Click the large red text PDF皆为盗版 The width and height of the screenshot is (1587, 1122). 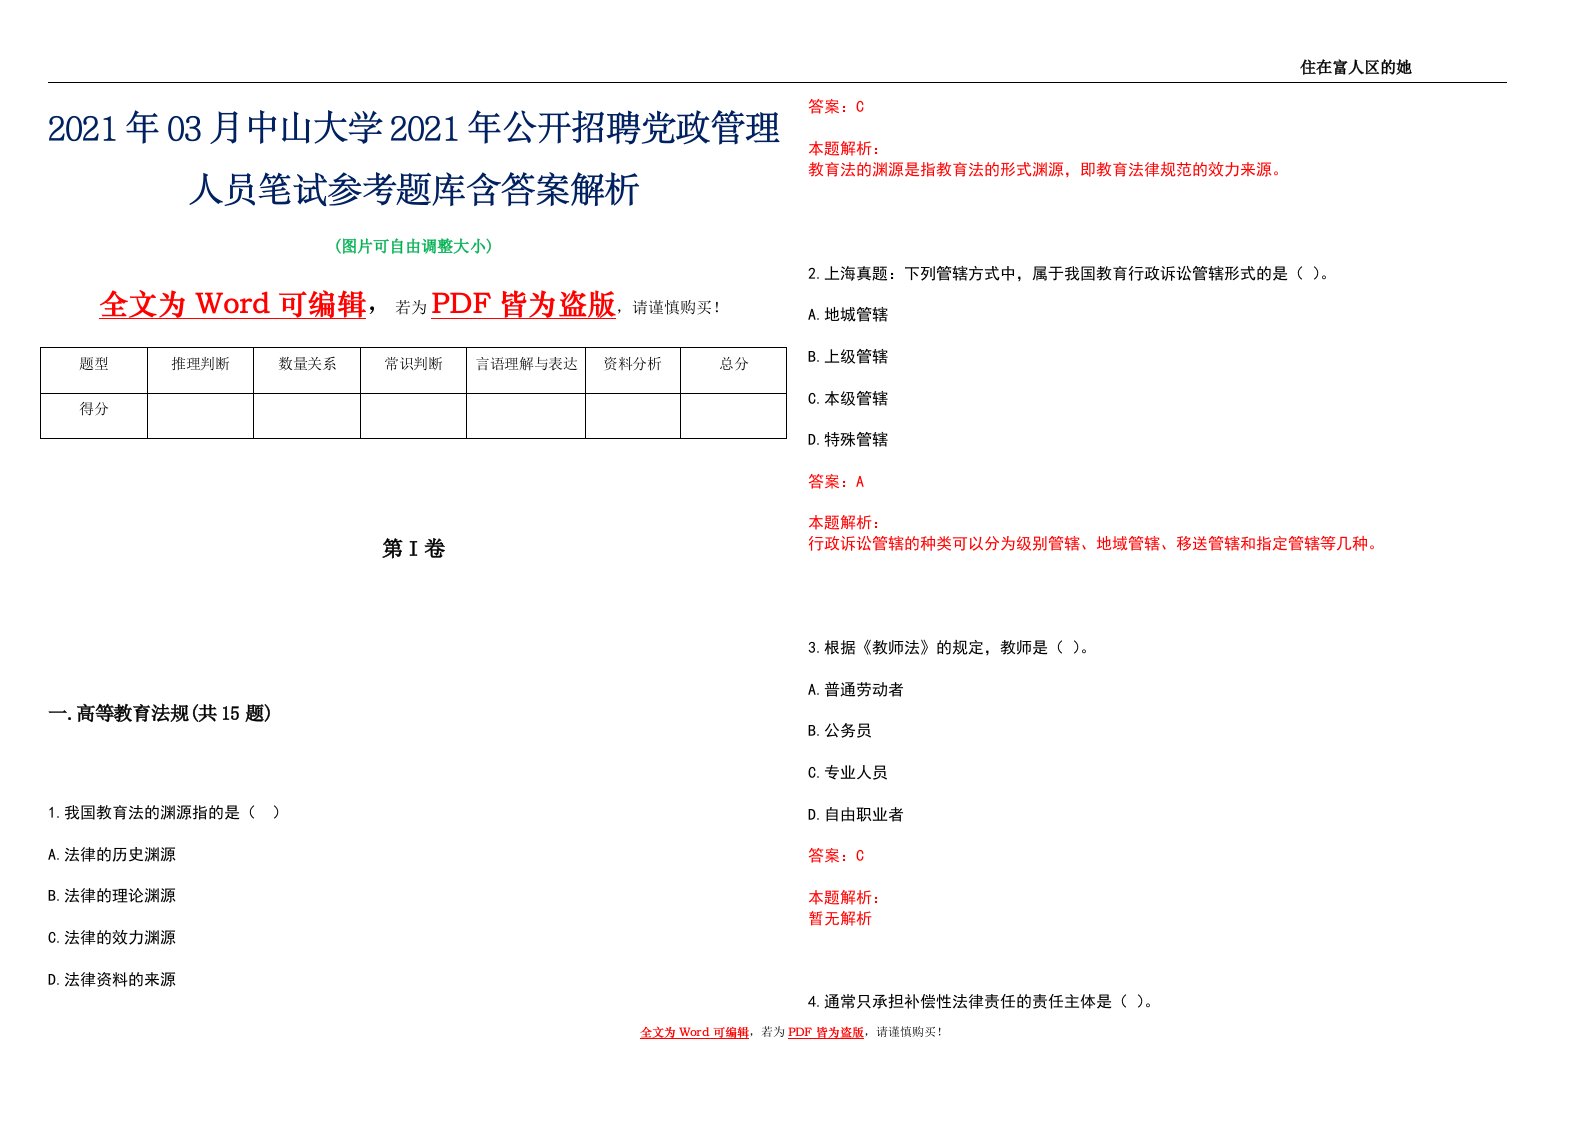click(523, 304)
